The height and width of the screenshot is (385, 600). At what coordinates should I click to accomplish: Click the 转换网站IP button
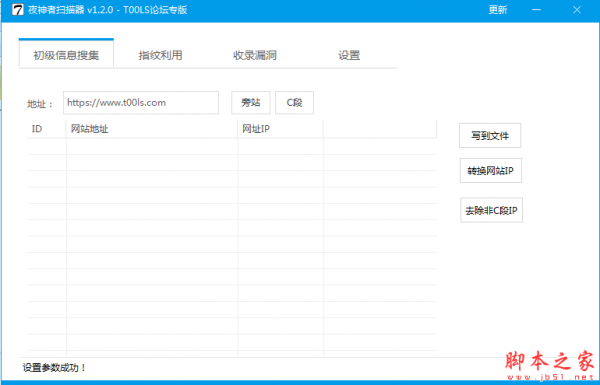[x=491, y=170]
